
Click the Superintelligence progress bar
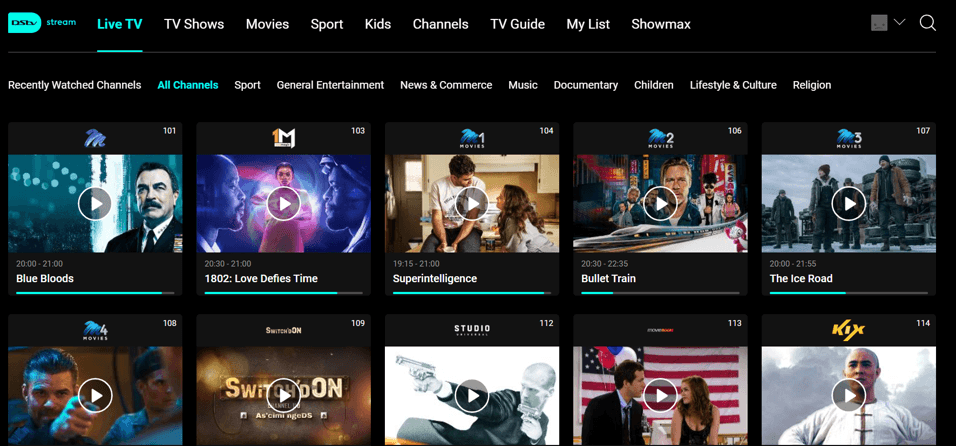[x=472, y=293]
